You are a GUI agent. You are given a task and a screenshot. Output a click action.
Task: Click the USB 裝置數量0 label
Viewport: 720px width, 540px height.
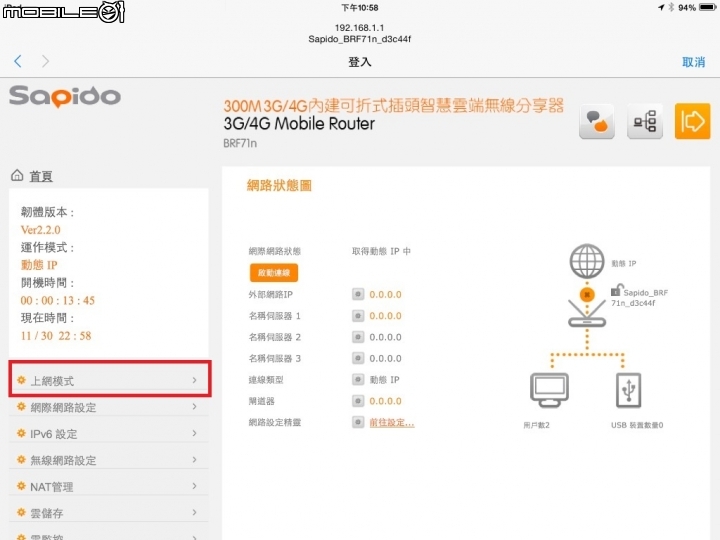637,425
